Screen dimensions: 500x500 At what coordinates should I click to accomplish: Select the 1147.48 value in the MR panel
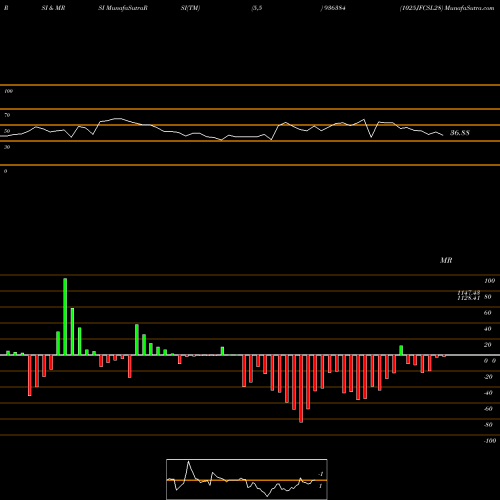click(469, 293)
